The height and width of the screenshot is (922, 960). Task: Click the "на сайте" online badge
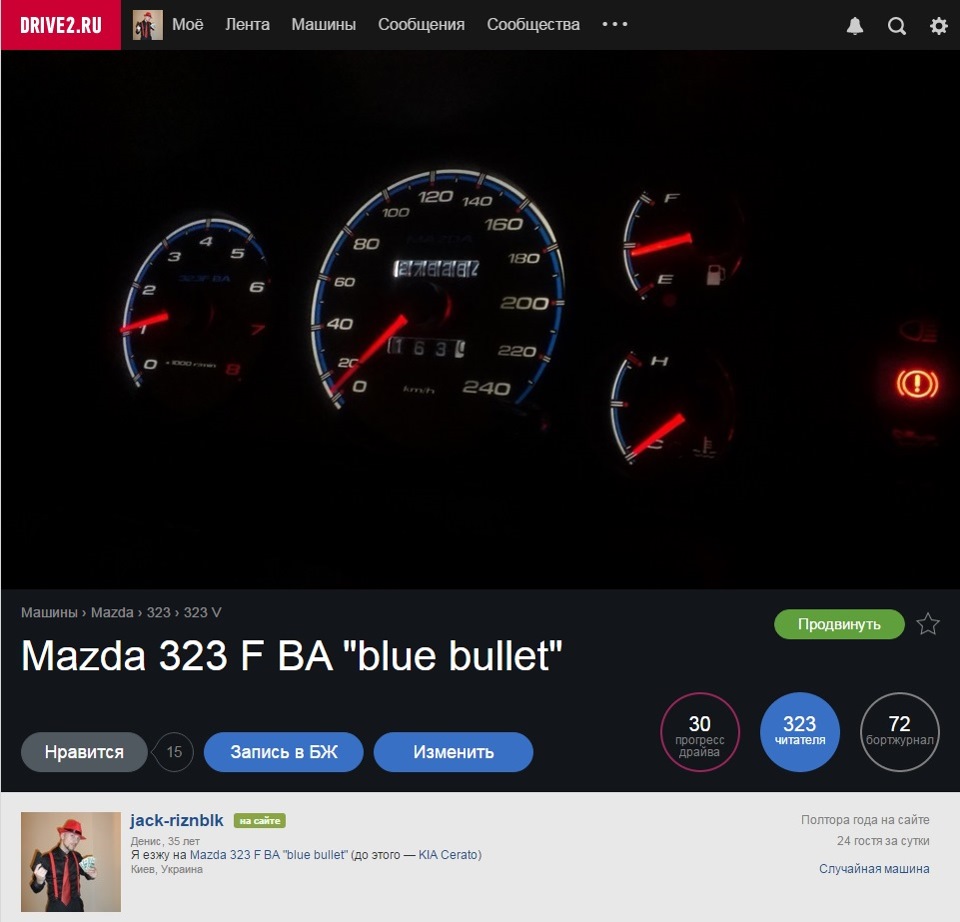tap(260, 820)
